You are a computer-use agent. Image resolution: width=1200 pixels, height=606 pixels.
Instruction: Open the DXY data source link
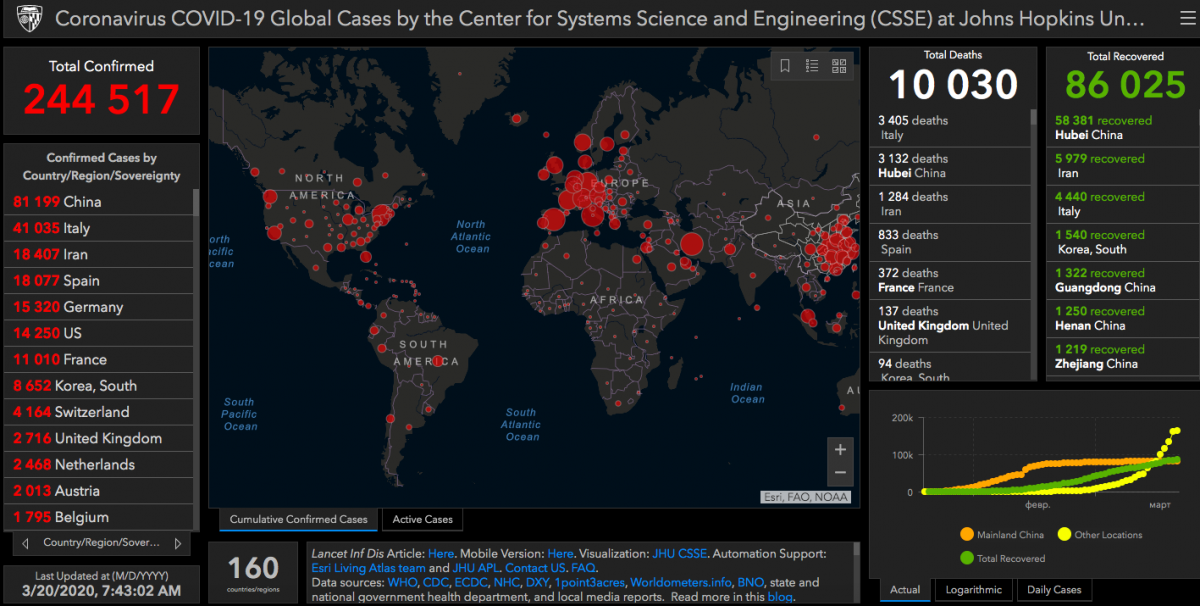(x=538, y=582)
